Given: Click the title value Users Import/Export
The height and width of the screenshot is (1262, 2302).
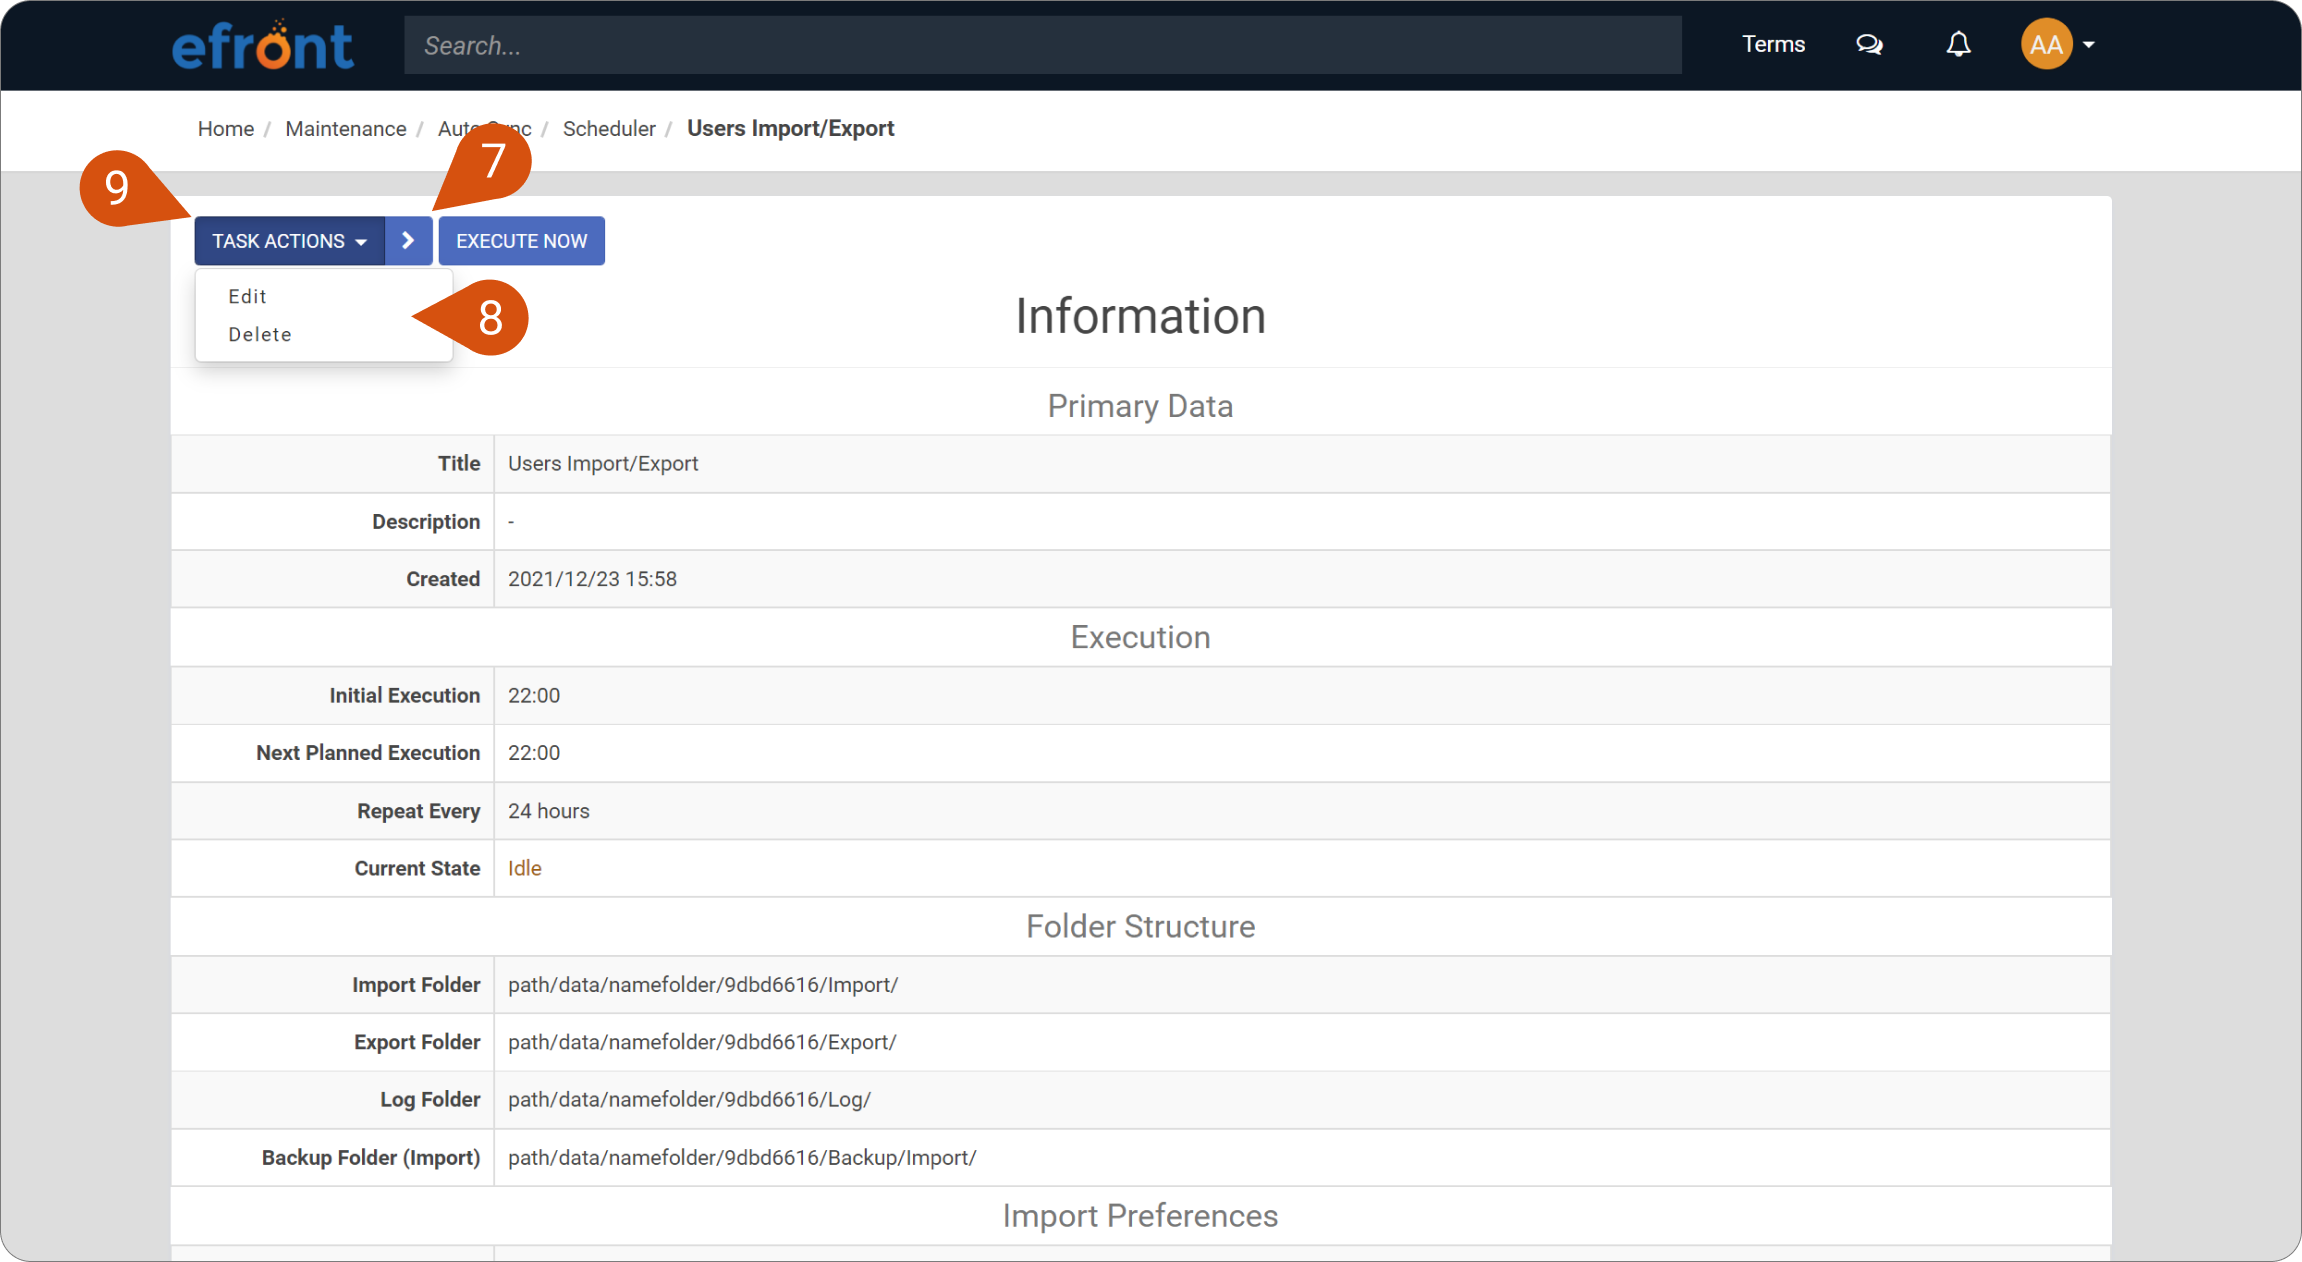Looking at the screenshot, I should pyautogui.click(x=603, y=464).
